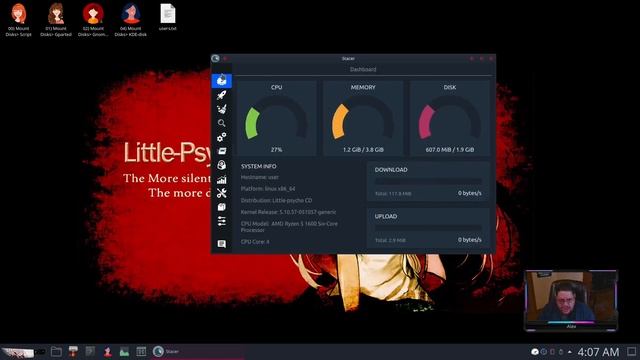Click the blue circular tray icon

tap(544, 352)
